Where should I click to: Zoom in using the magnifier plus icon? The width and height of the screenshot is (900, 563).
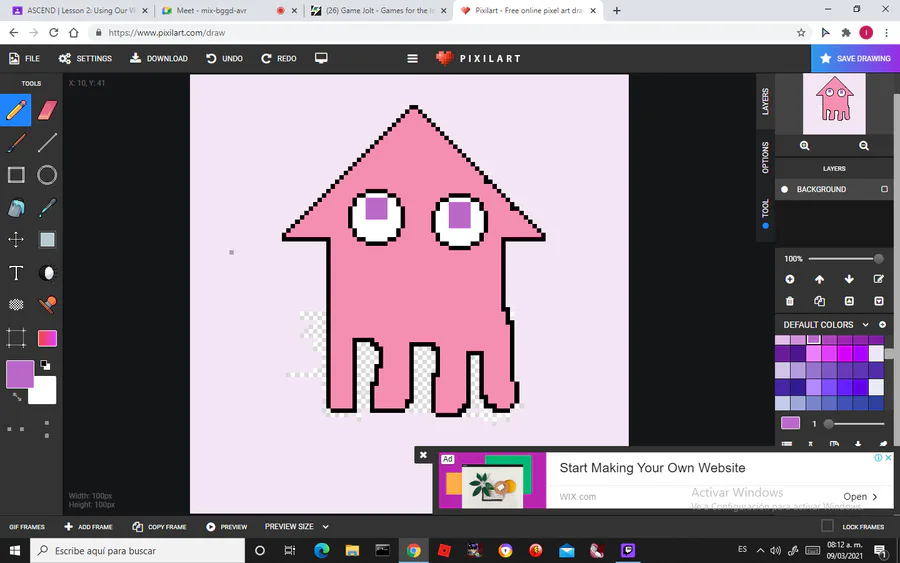coord(805,146)
